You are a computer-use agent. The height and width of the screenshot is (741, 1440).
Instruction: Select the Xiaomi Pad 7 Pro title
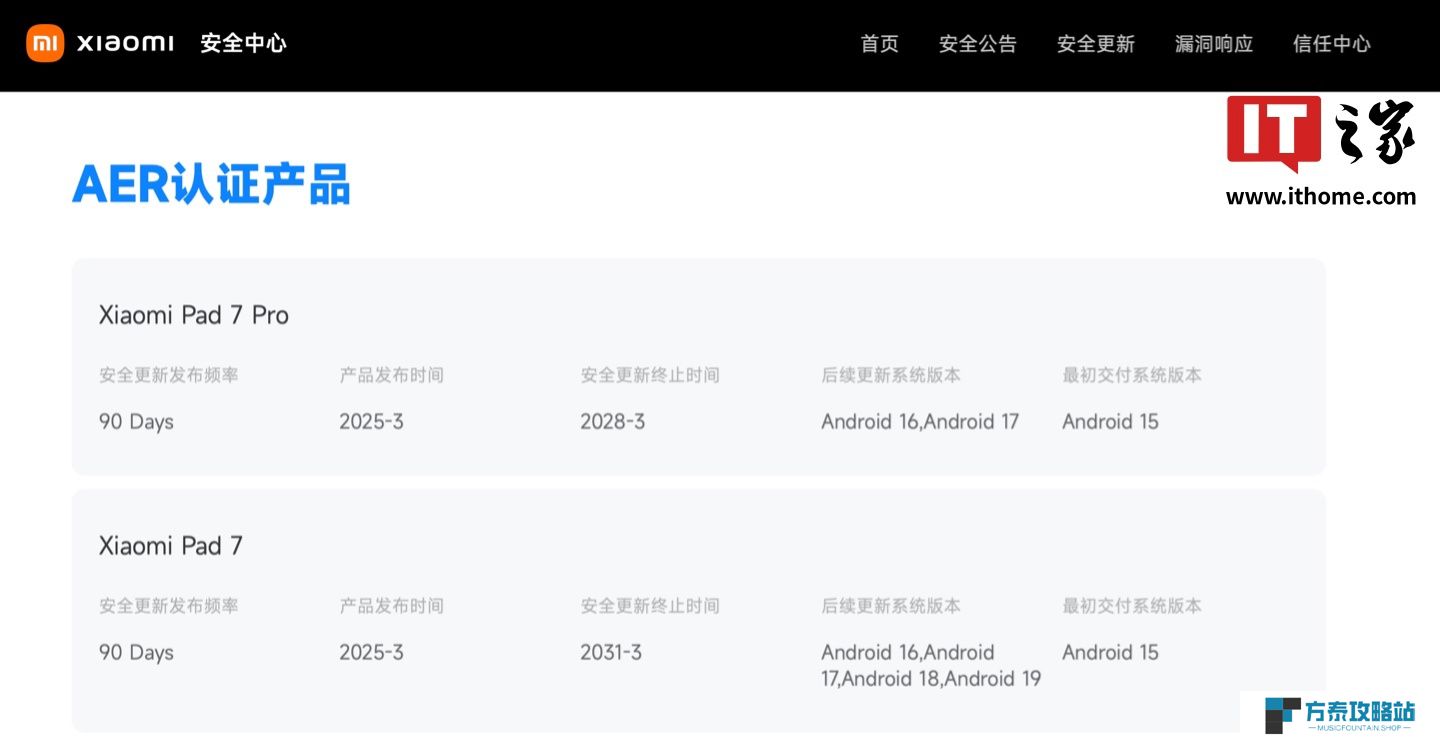[x=194, y=315]
